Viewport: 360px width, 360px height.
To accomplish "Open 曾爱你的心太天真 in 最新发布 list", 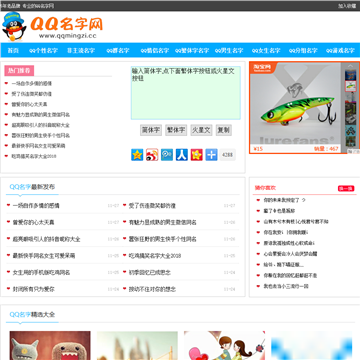I will click(33, 222).
